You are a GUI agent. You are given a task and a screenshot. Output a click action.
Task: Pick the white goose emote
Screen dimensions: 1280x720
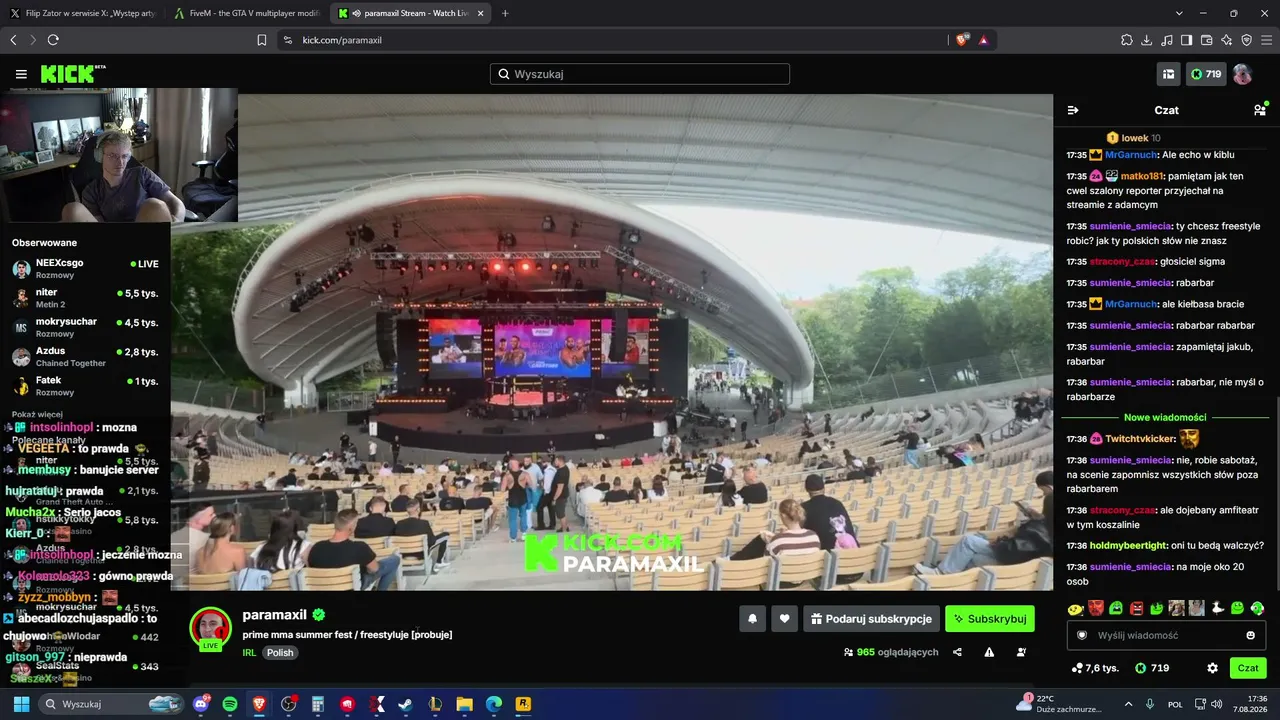pos(1217,608)
